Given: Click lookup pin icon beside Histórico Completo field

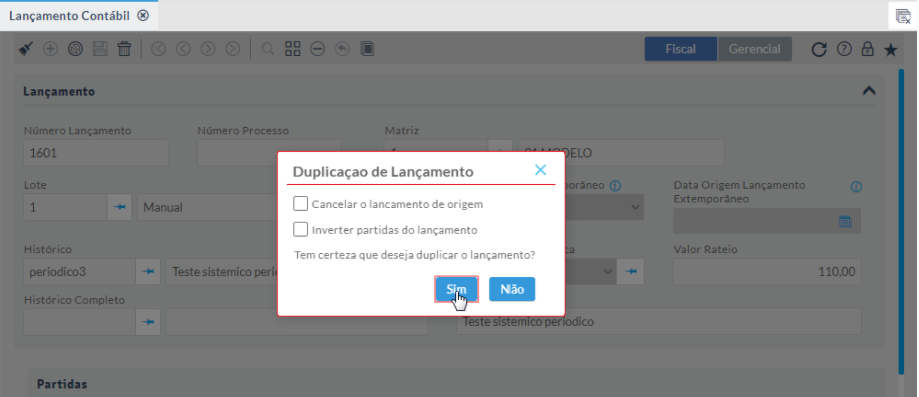Looking at the screenshot, I should 148,322.
